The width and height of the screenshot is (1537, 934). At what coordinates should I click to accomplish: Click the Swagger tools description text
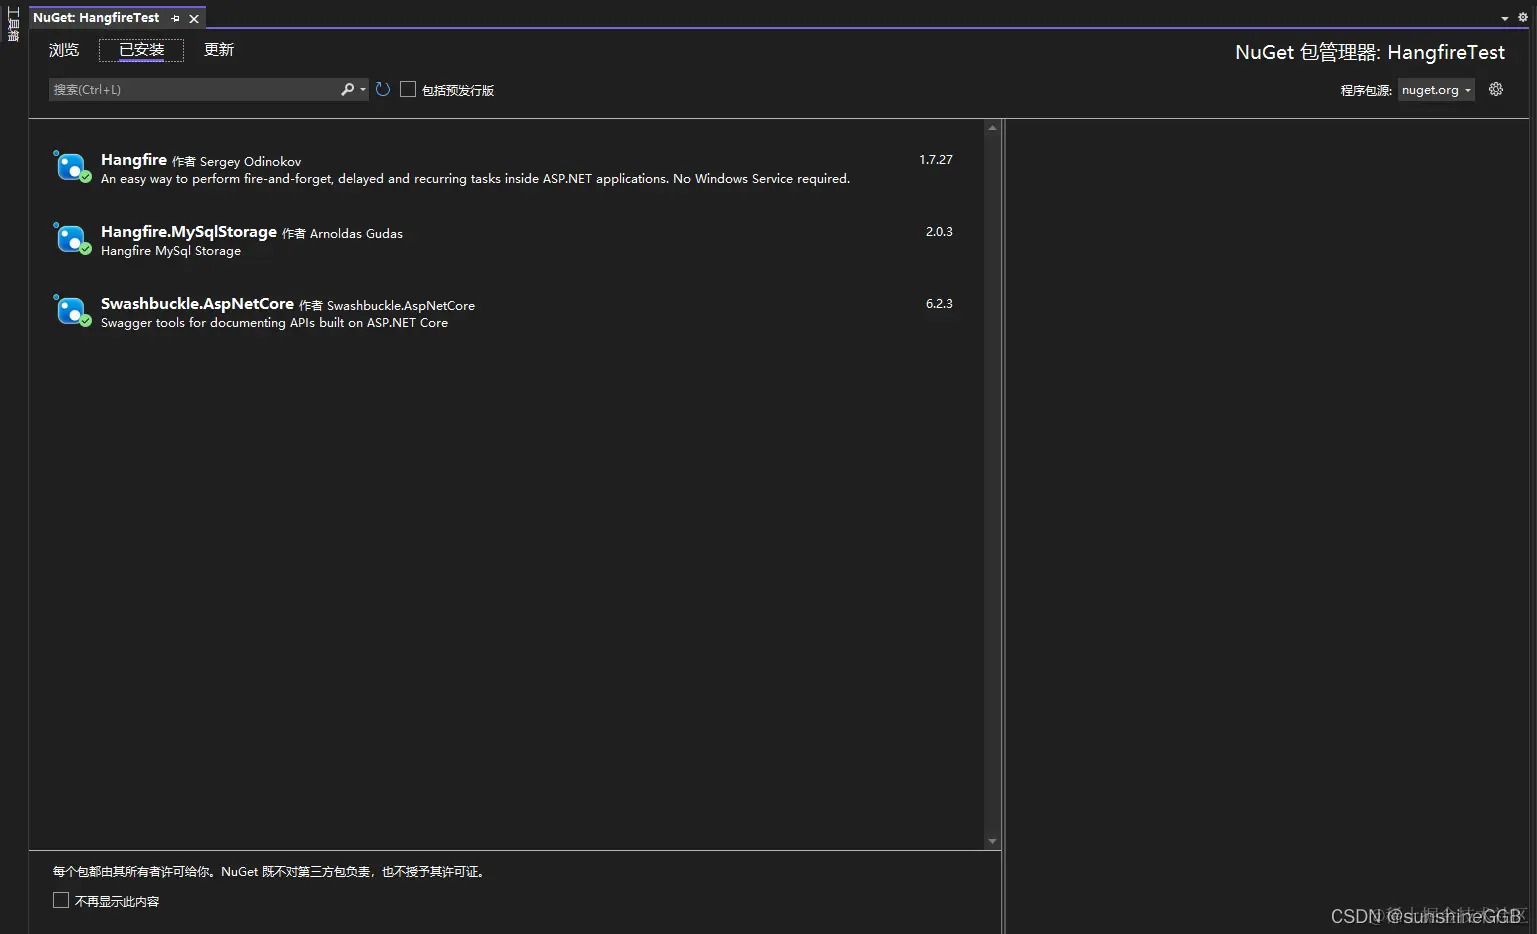click(274, 323)
